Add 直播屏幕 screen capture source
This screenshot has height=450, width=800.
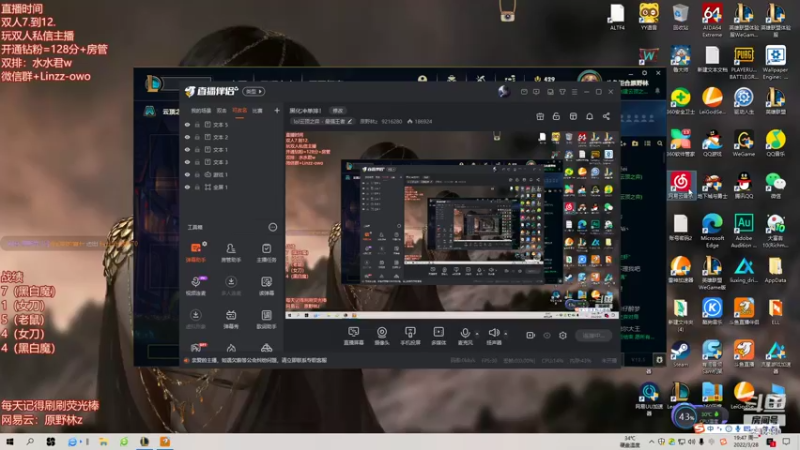coord(354,336)
